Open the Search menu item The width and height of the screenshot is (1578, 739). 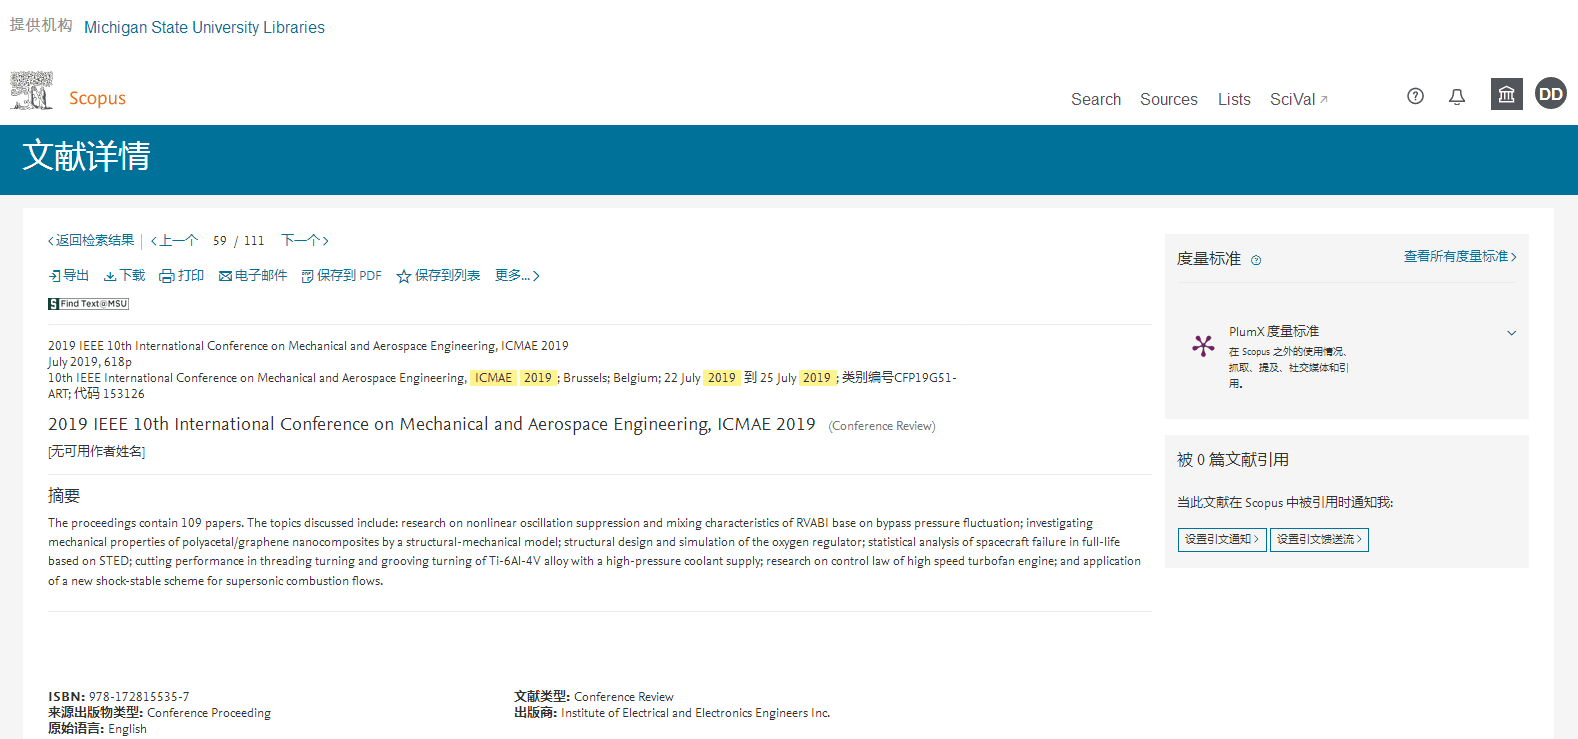[1095, 99]
